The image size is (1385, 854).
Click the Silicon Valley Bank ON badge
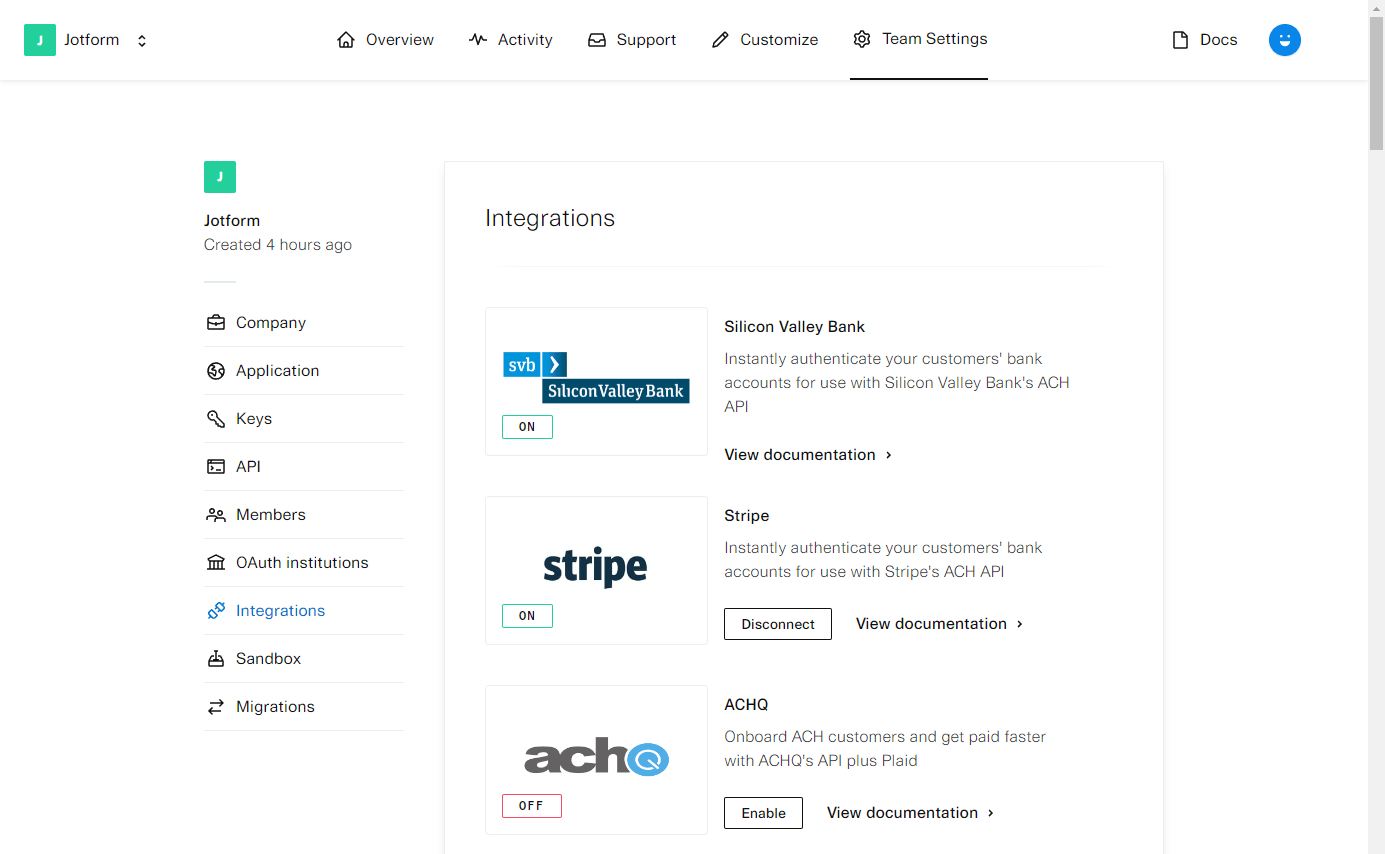coord(527,427)
